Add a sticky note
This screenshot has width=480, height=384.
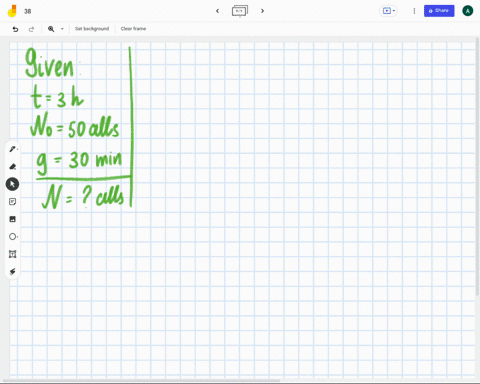[13, 202]
